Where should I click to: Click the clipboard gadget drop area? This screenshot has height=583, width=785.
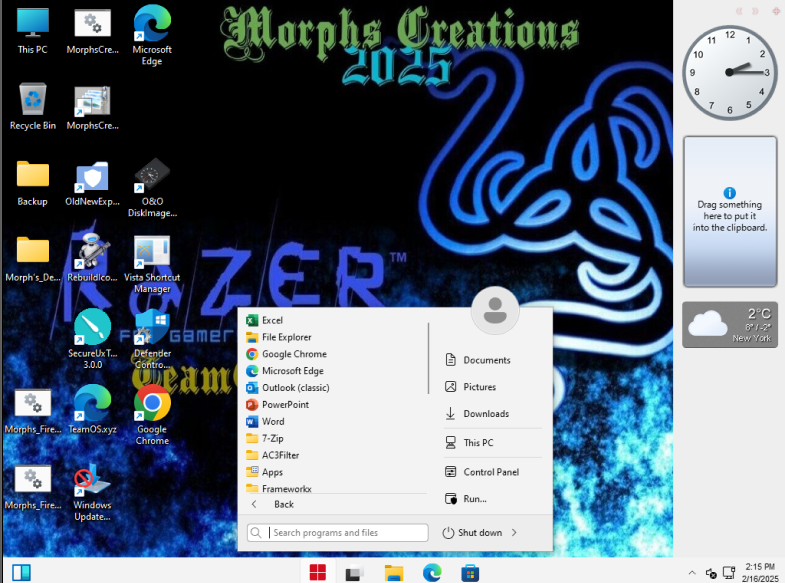click(730, 212)
